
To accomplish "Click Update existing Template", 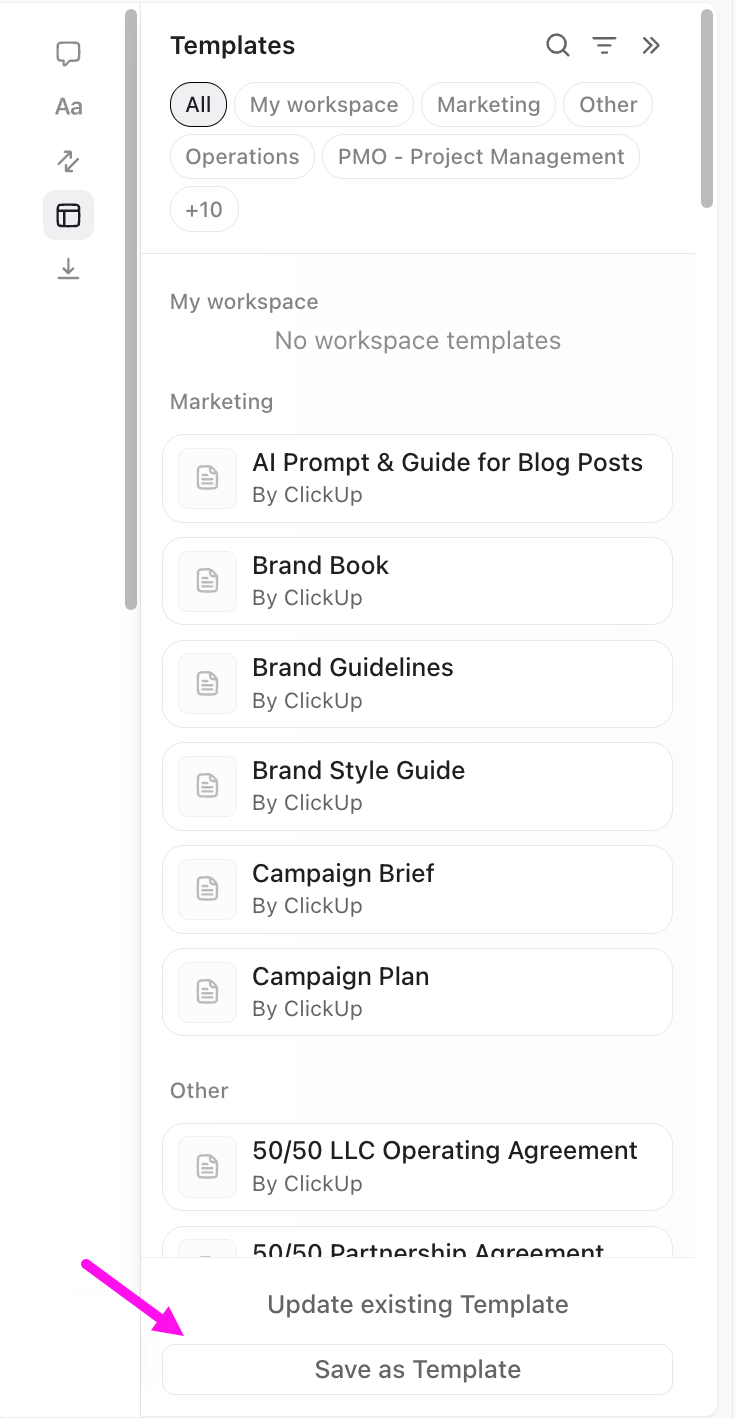I will click(x=417, y=1304).
